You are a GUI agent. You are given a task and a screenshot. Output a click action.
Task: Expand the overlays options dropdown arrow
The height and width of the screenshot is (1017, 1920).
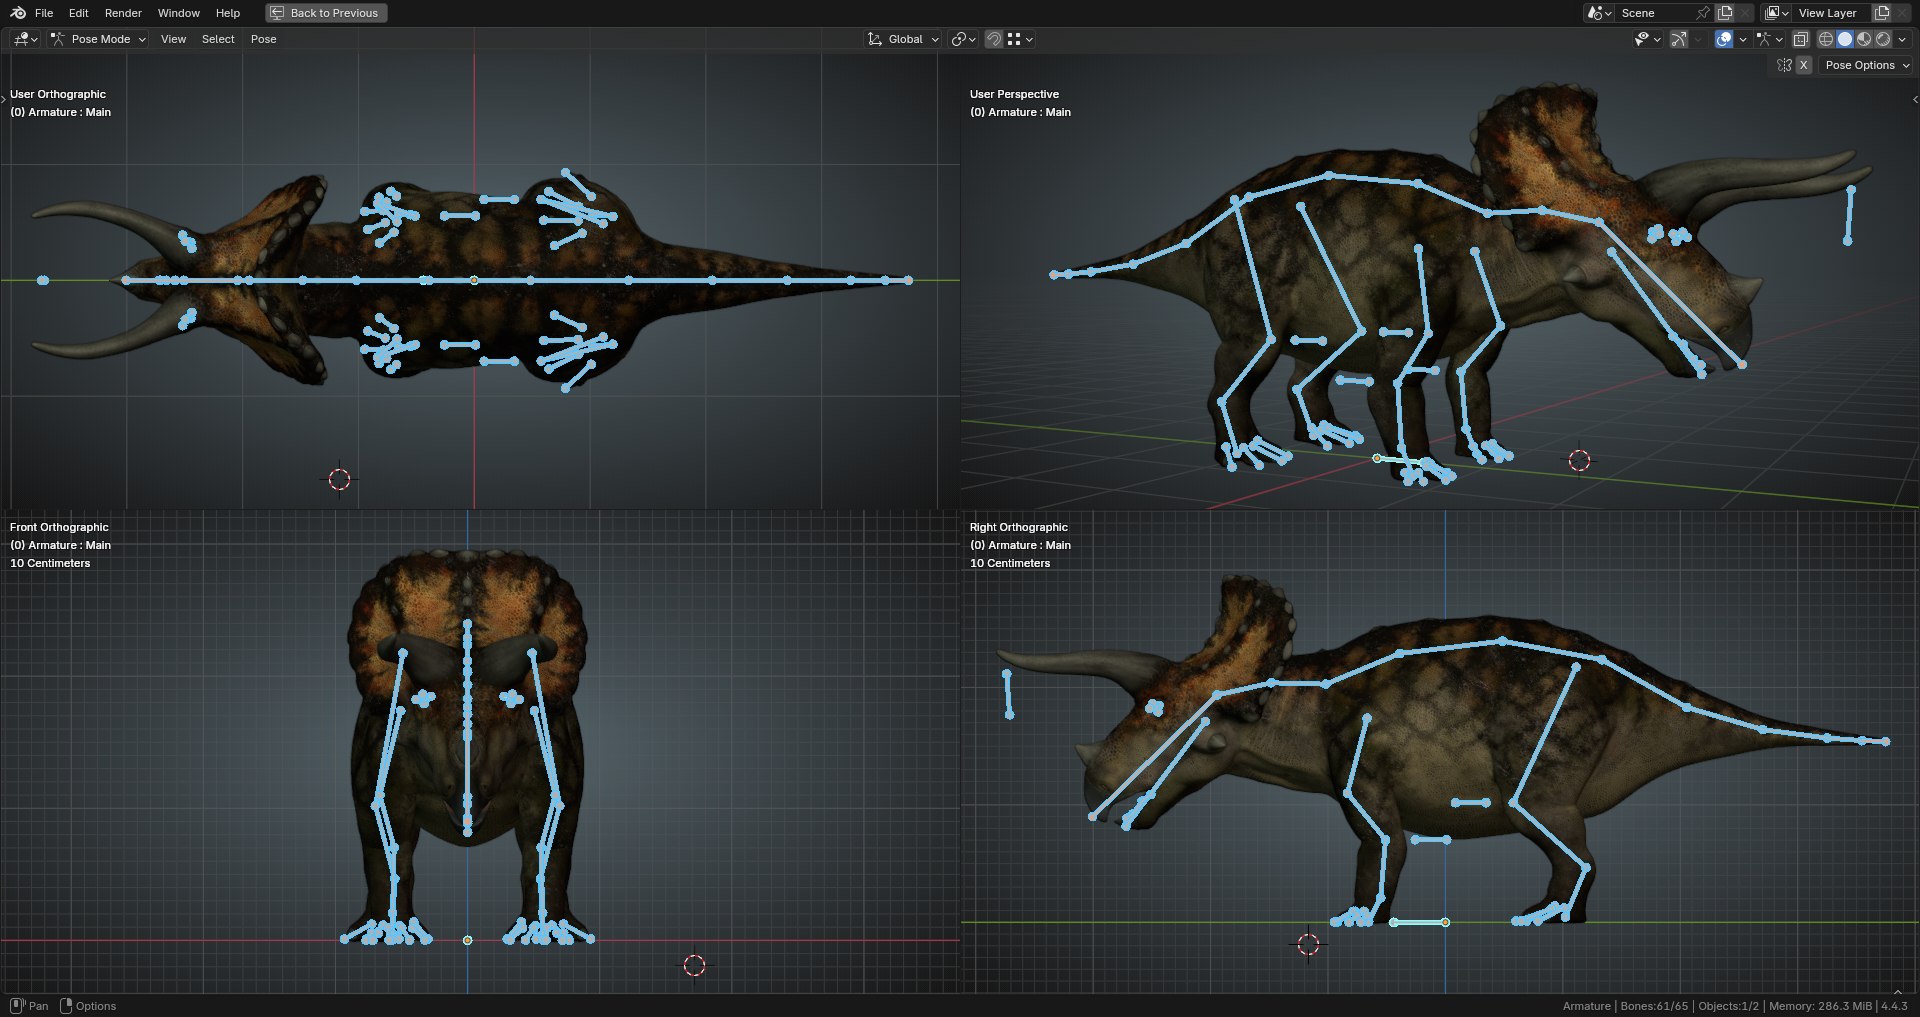(1743, 39)
